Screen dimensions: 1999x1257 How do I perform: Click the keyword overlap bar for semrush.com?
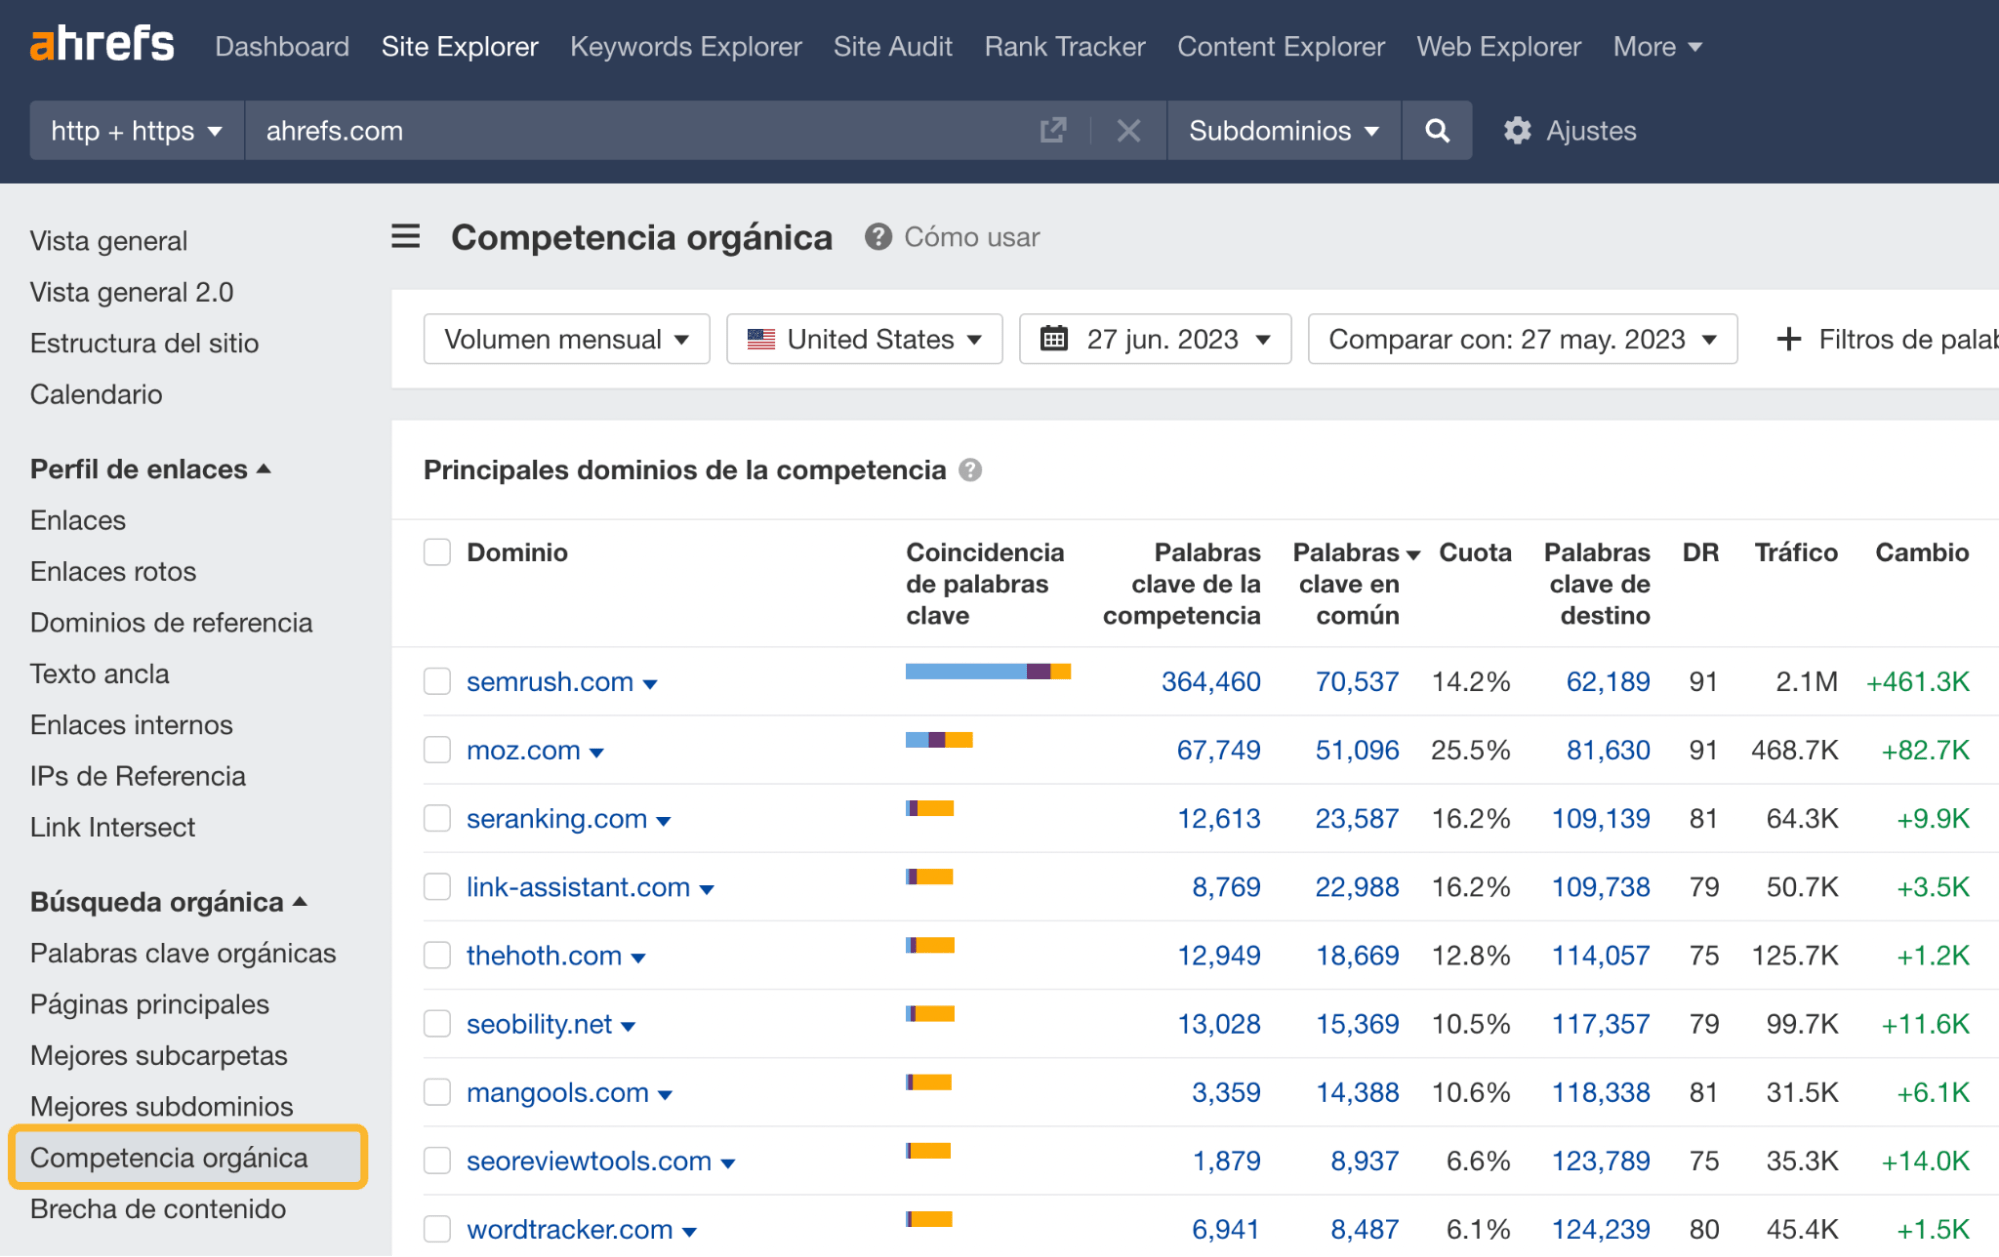point(985,671)
